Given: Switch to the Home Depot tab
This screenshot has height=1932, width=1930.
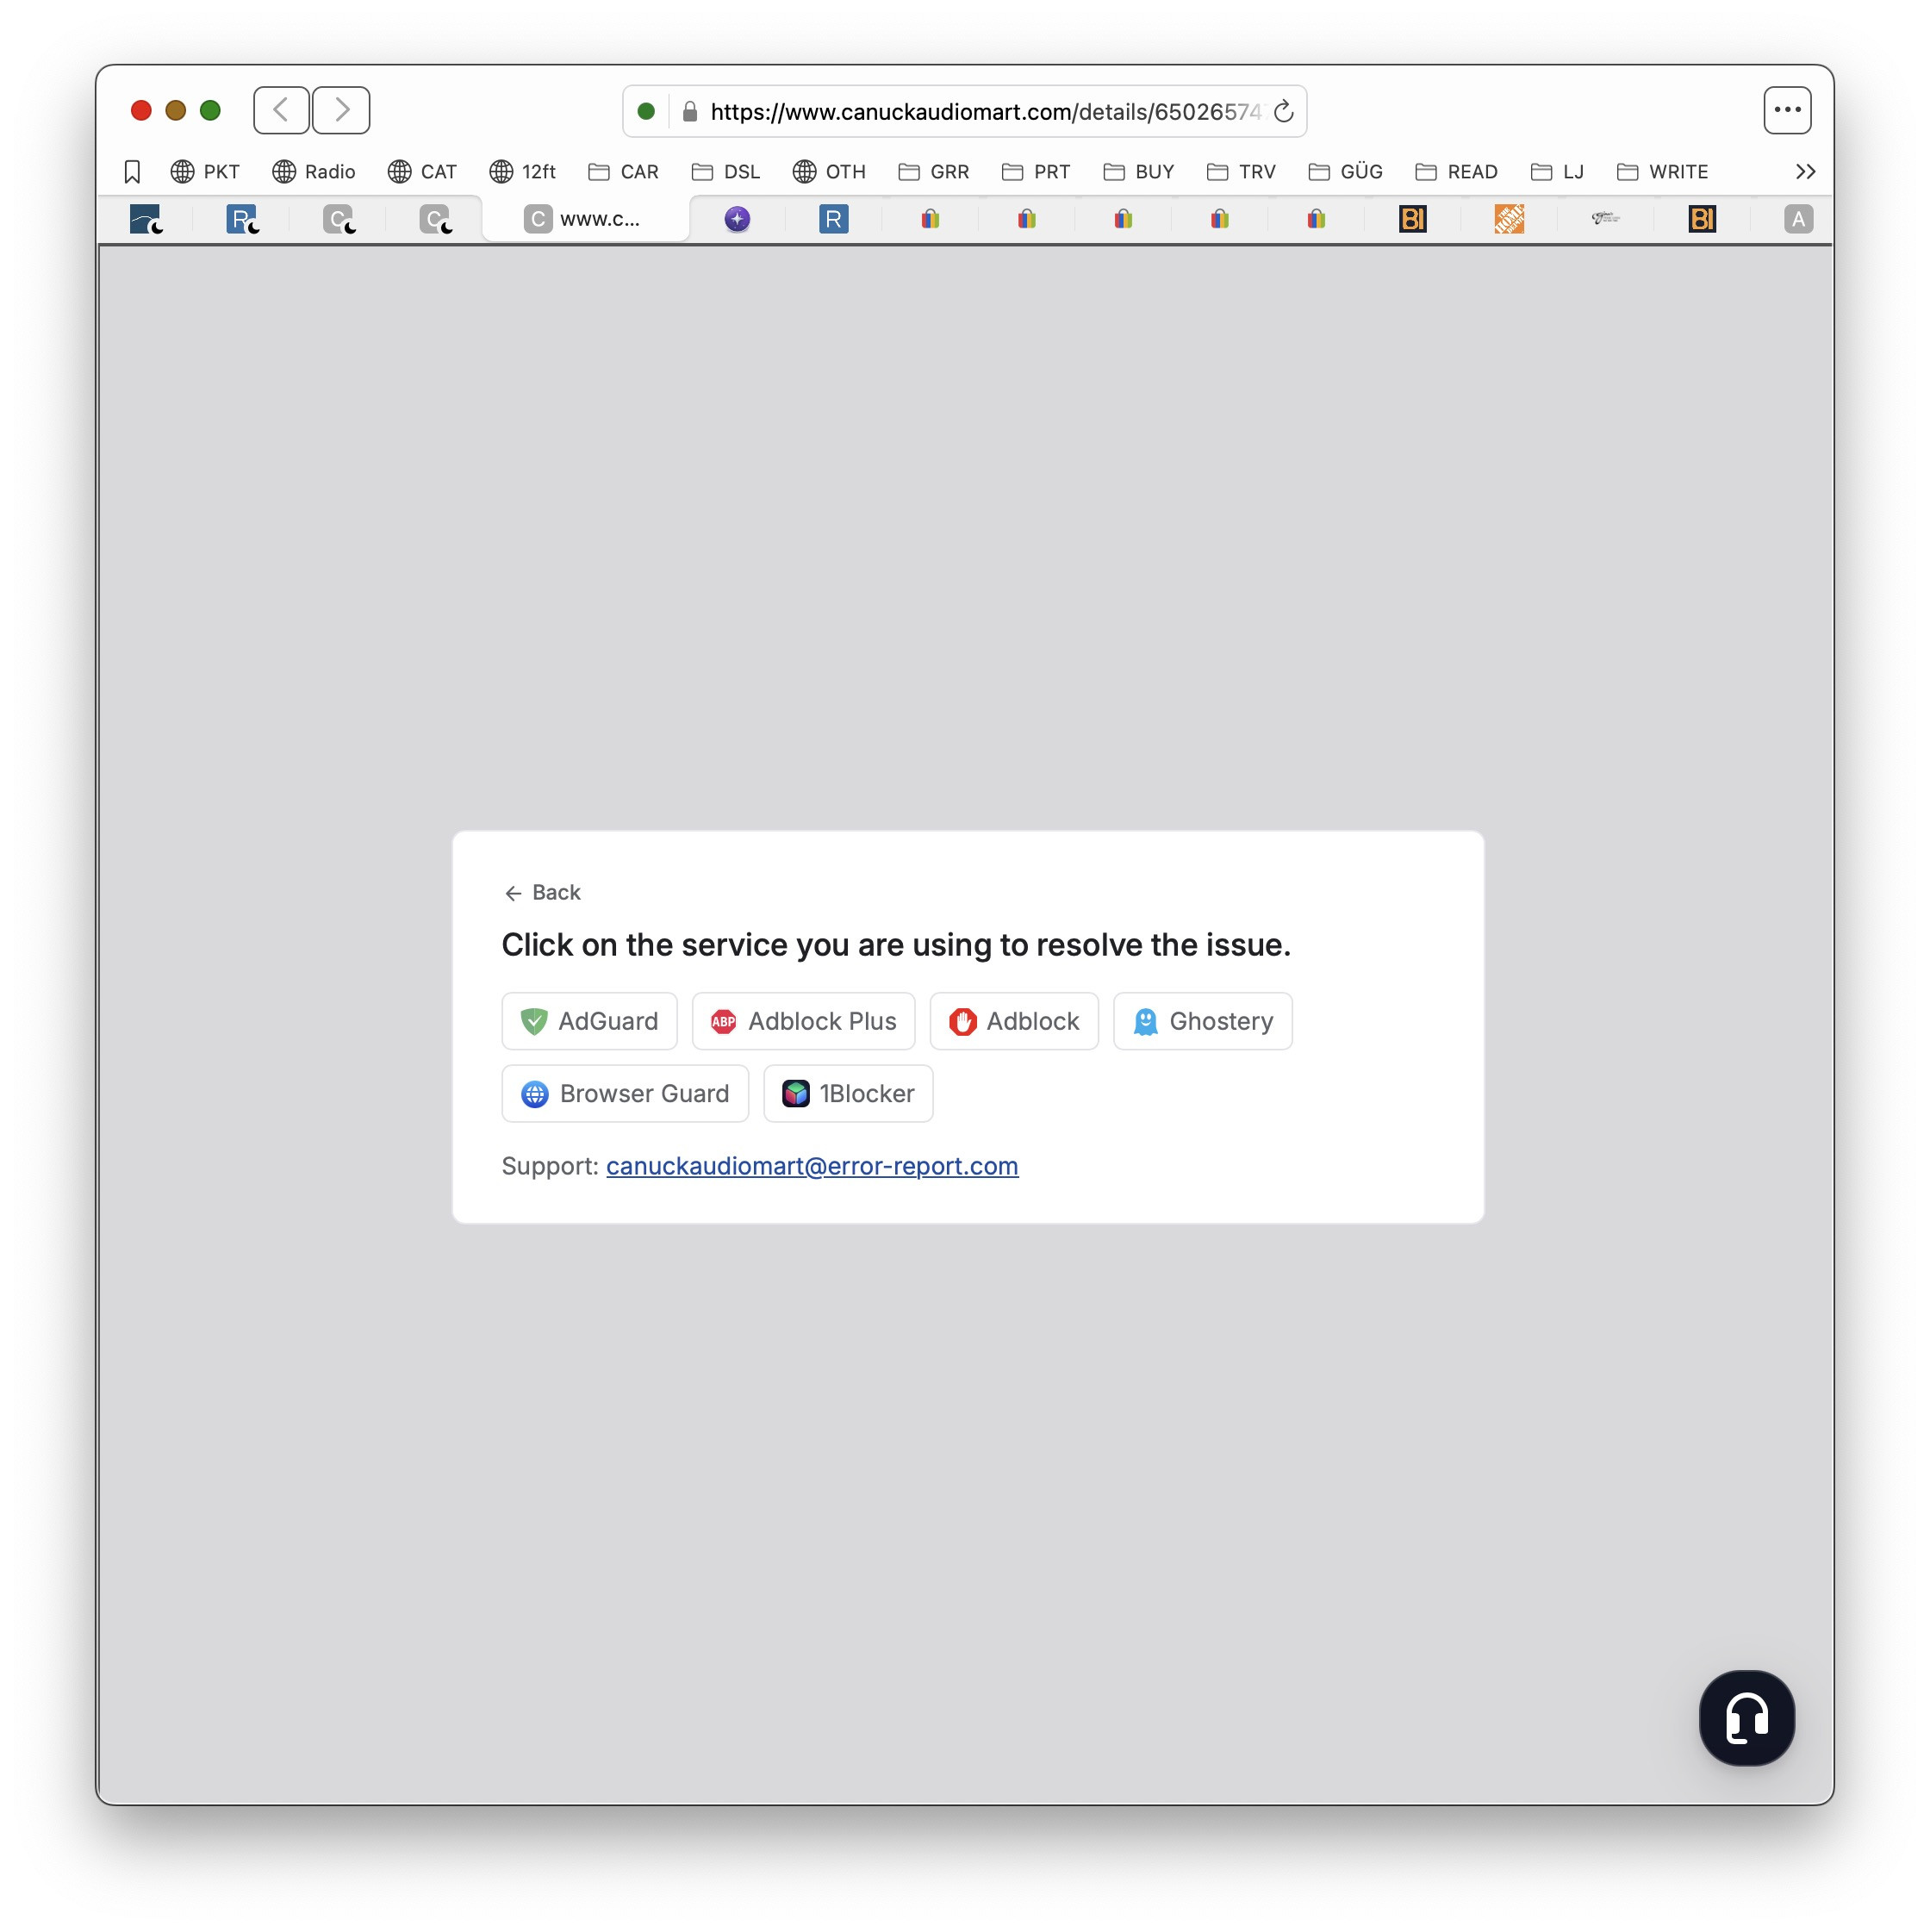Looking at the screenshot, I should pos(1508,219).
